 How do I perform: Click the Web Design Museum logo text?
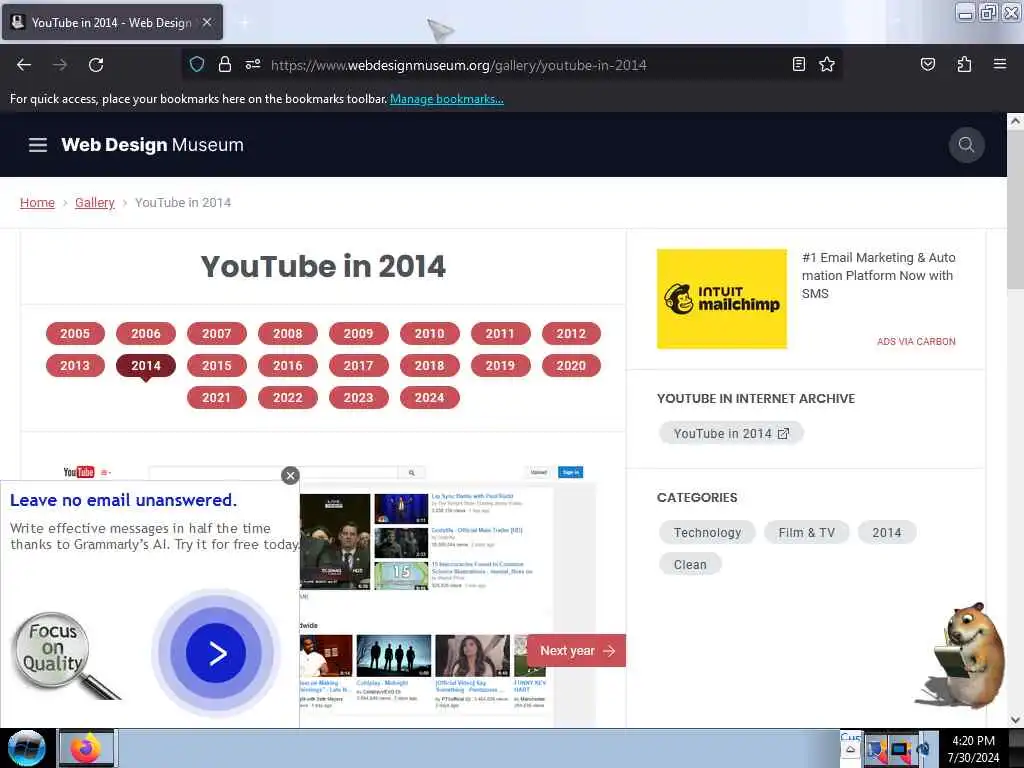[x=152, y=145]
